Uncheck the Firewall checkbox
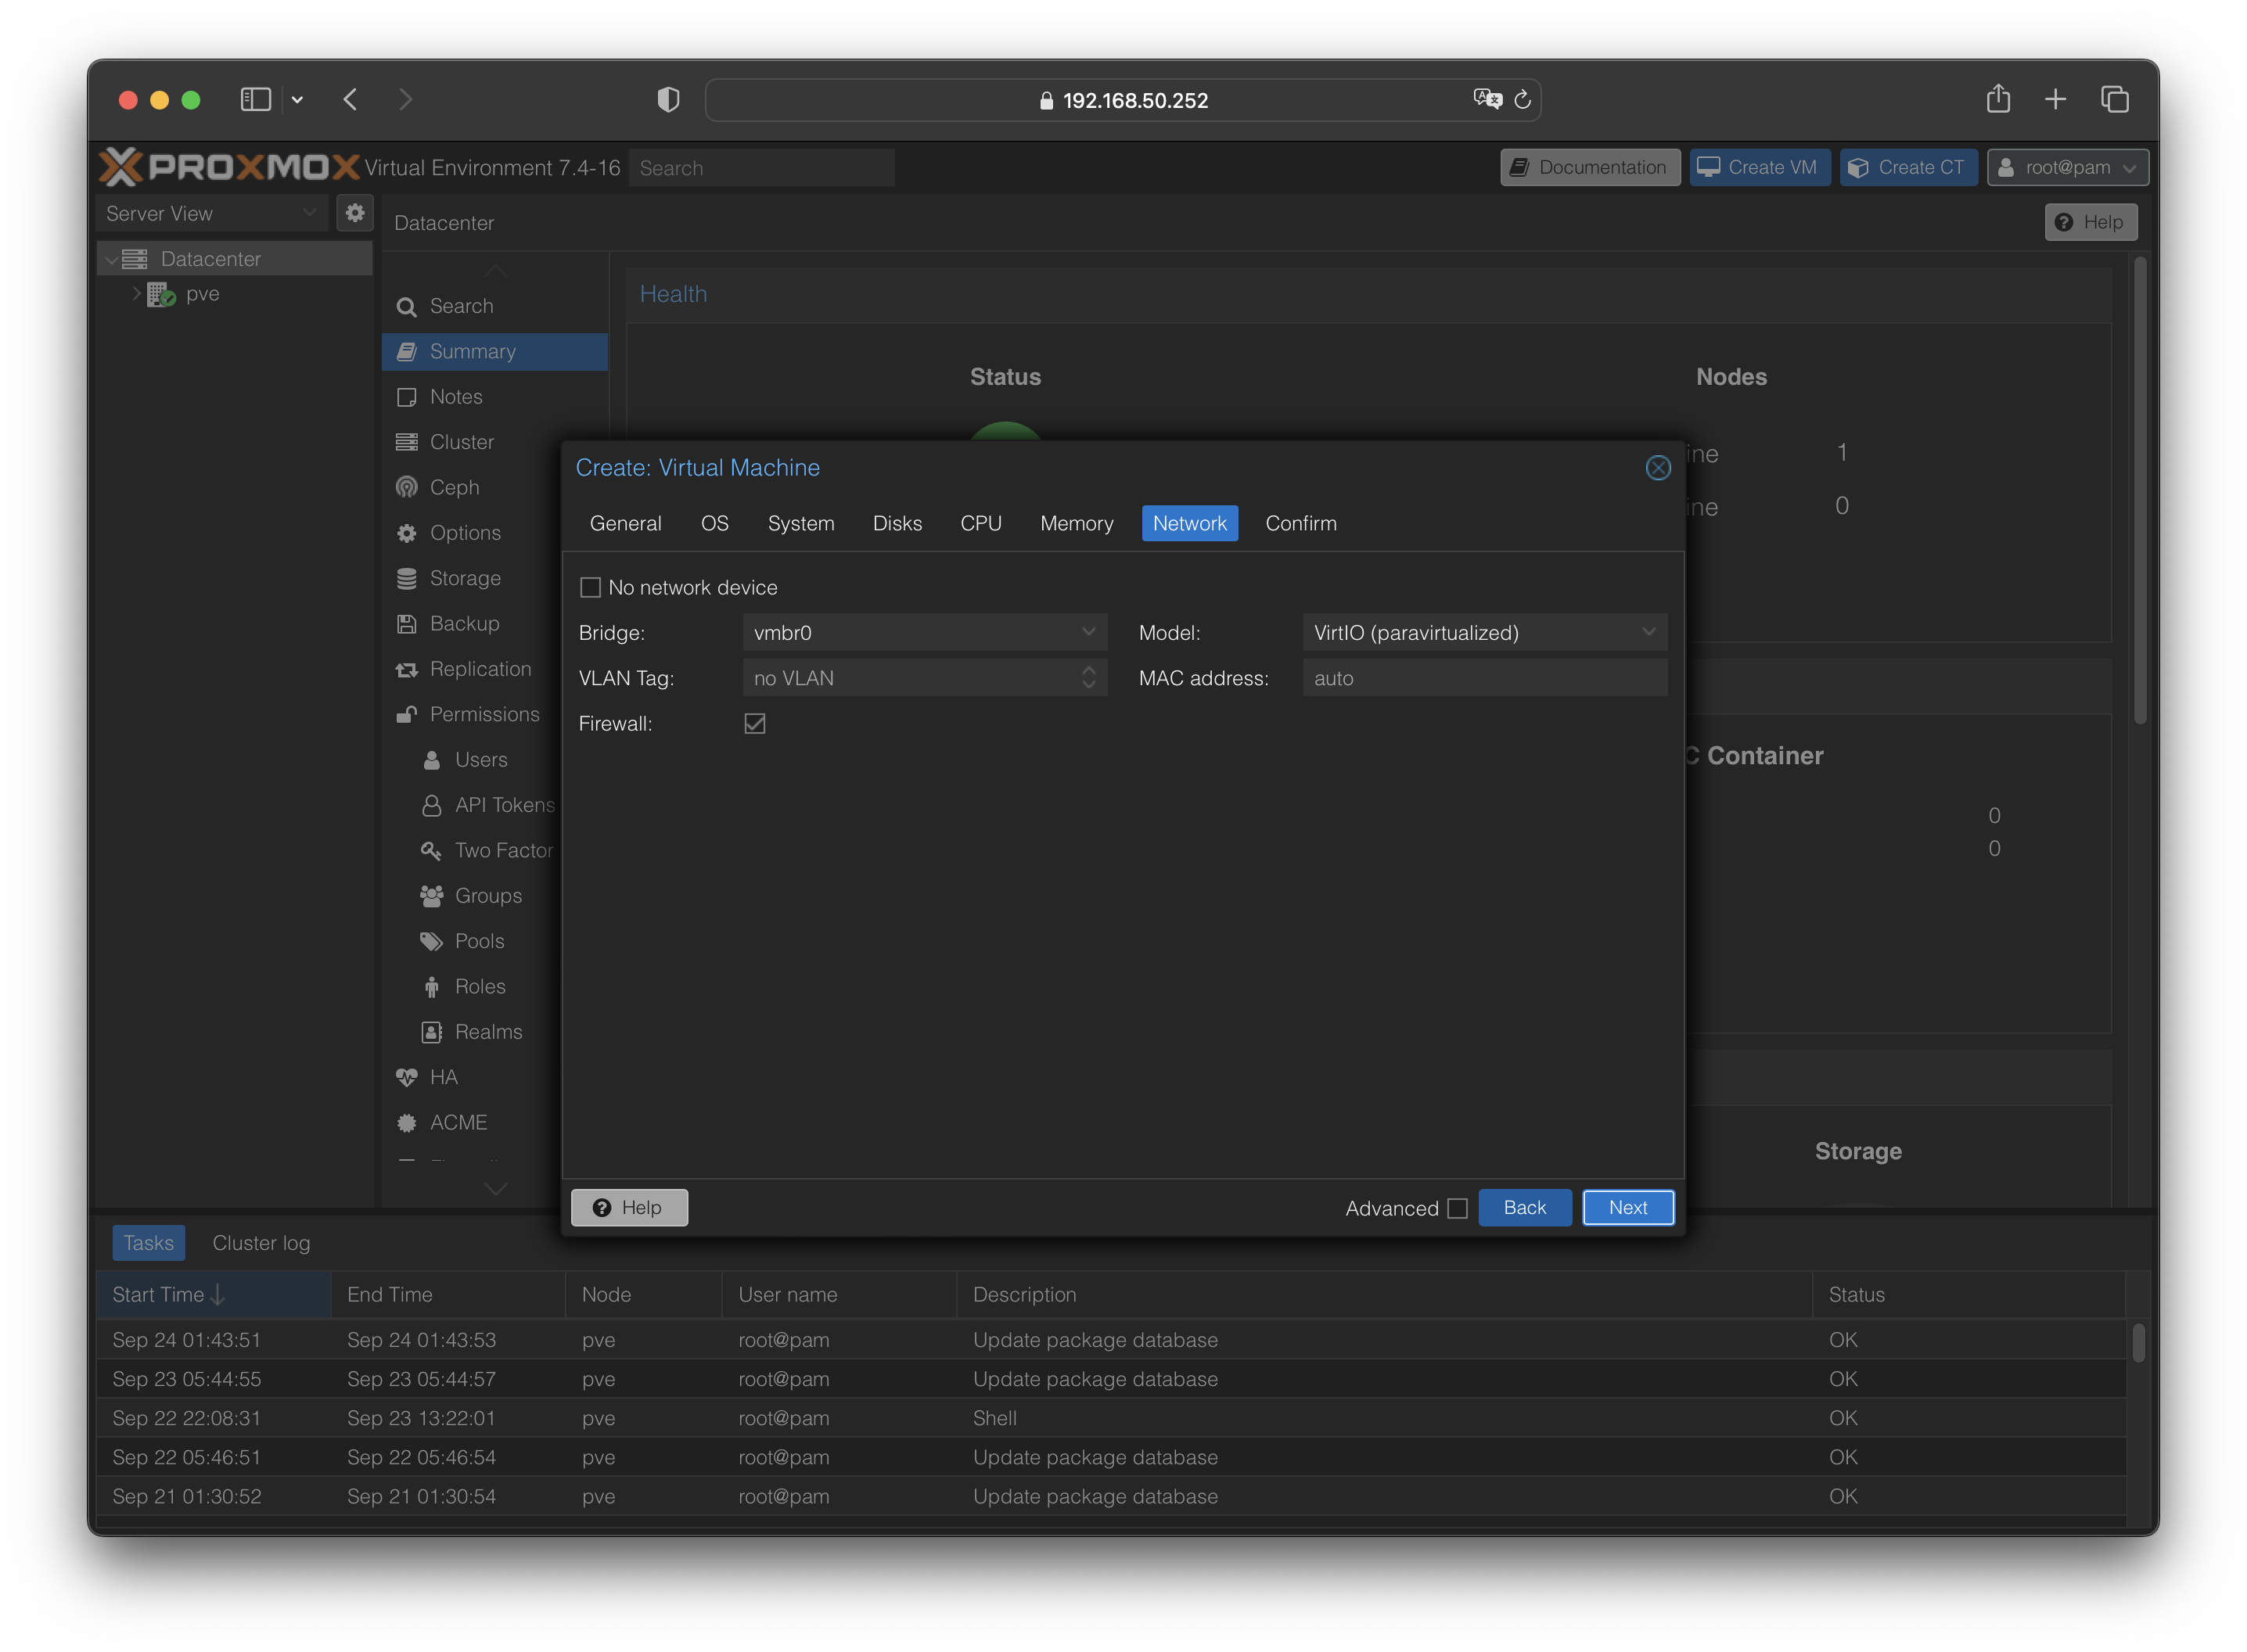2247x1652 pixels. 755,724
